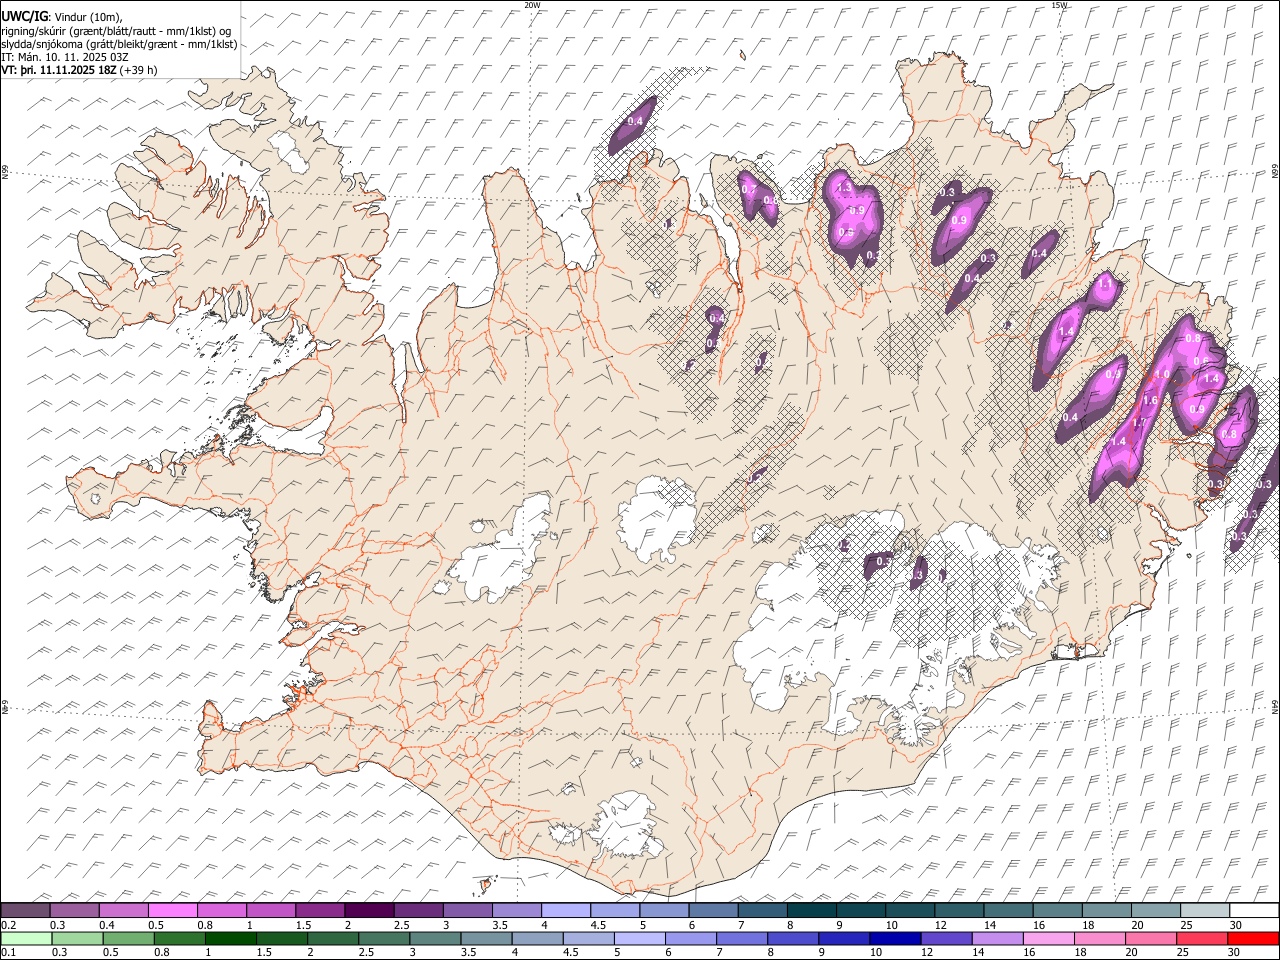Click the initial time 'IT: Mán. 10. 11. 2025 03Z'
Screen dimensions: 1280x960
(x=65, y=57)
